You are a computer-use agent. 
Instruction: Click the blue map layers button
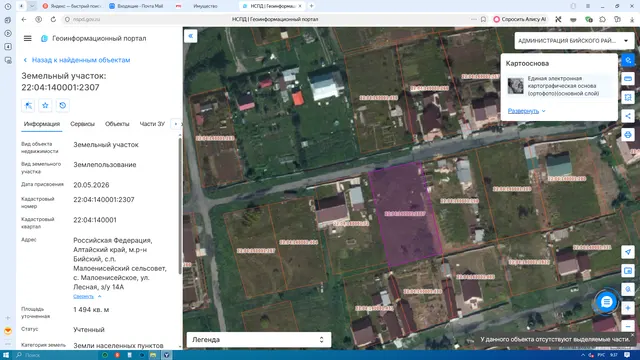628,60
